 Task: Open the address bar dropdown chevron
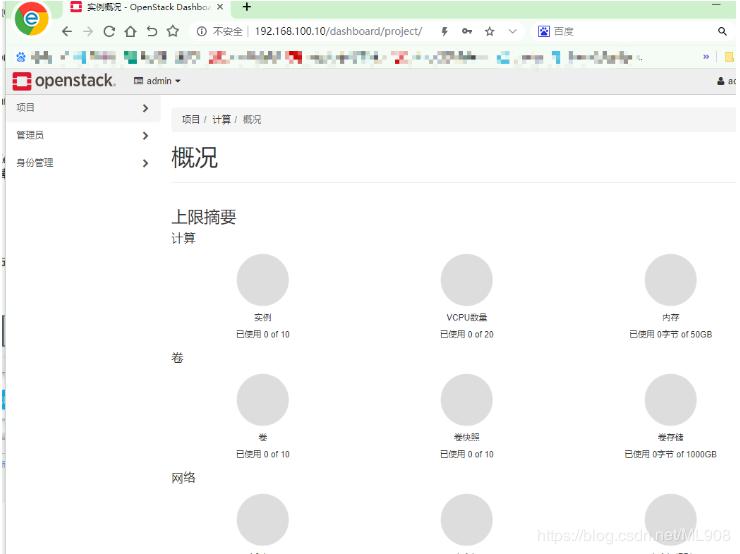click(513, 32)
